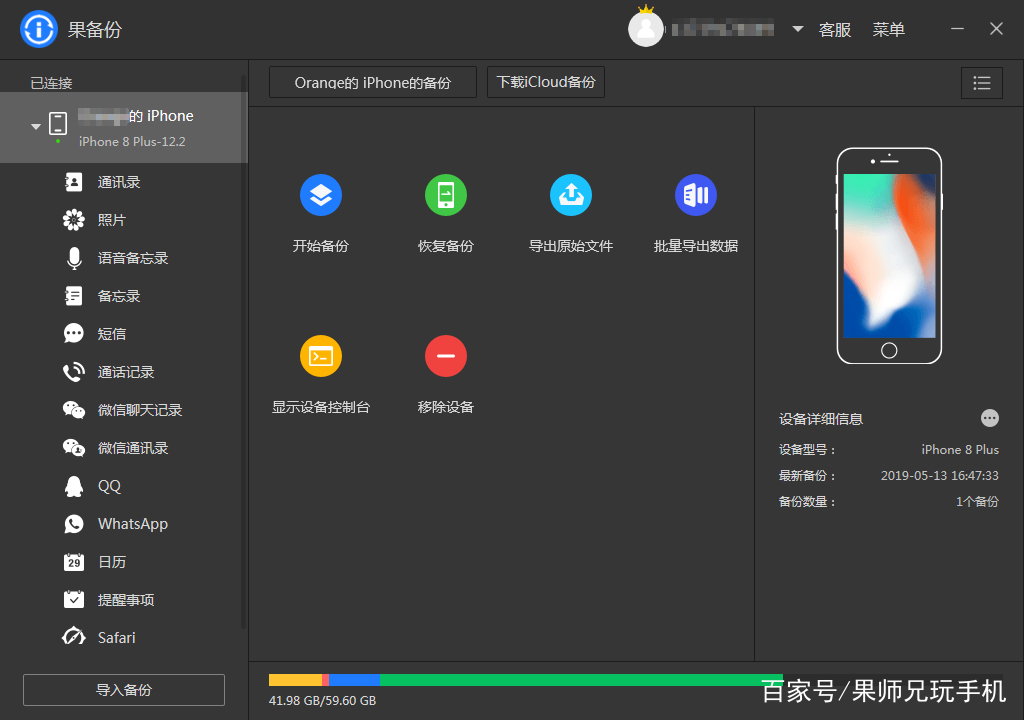Switch to Orange的 iPhone的备份 tab
This screenshot has height=720, width=1024.
[x=373, y=82]
